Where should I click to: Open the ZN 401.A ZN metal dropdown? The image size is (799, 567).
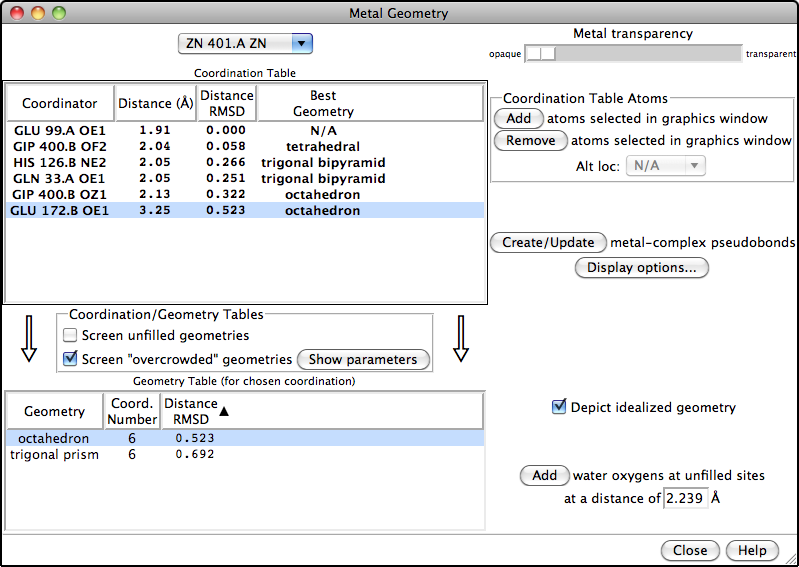(x=245, y=43)
